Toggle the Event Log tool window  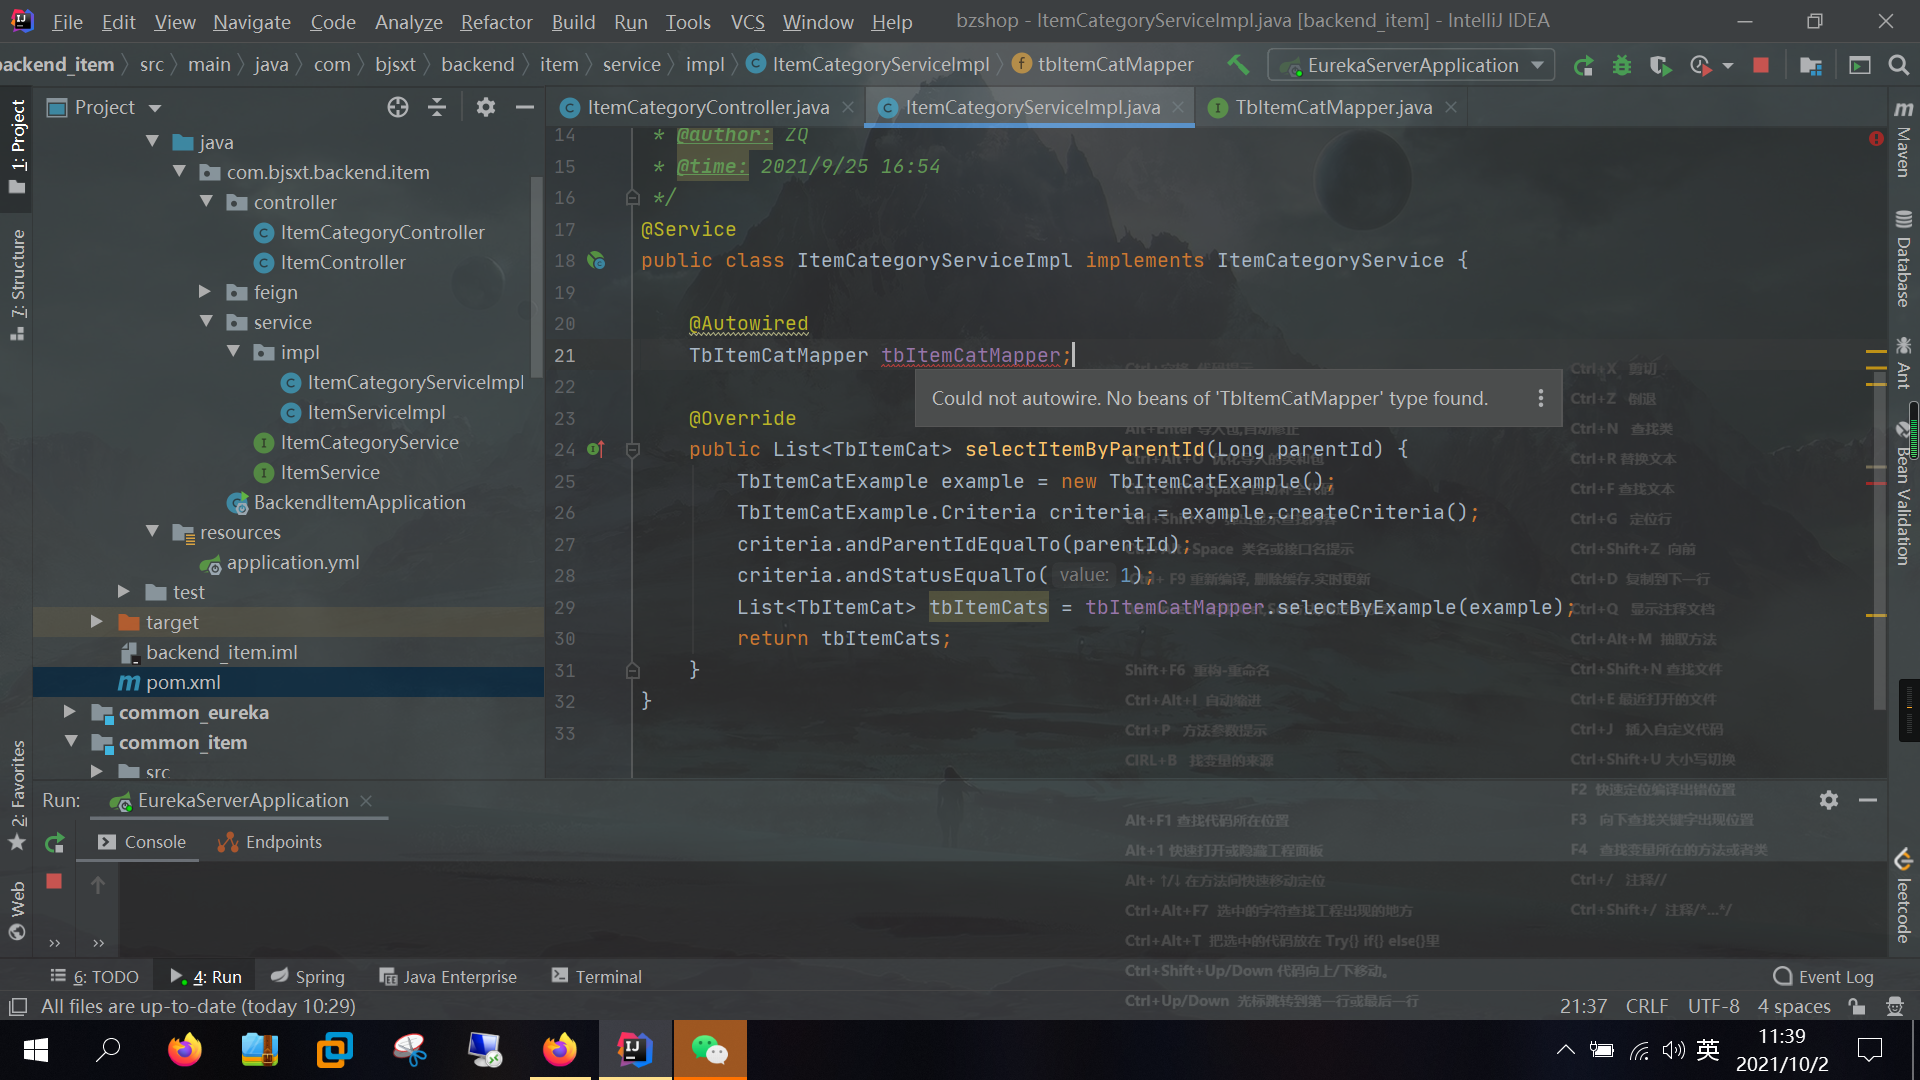(x=1823, y=977)
